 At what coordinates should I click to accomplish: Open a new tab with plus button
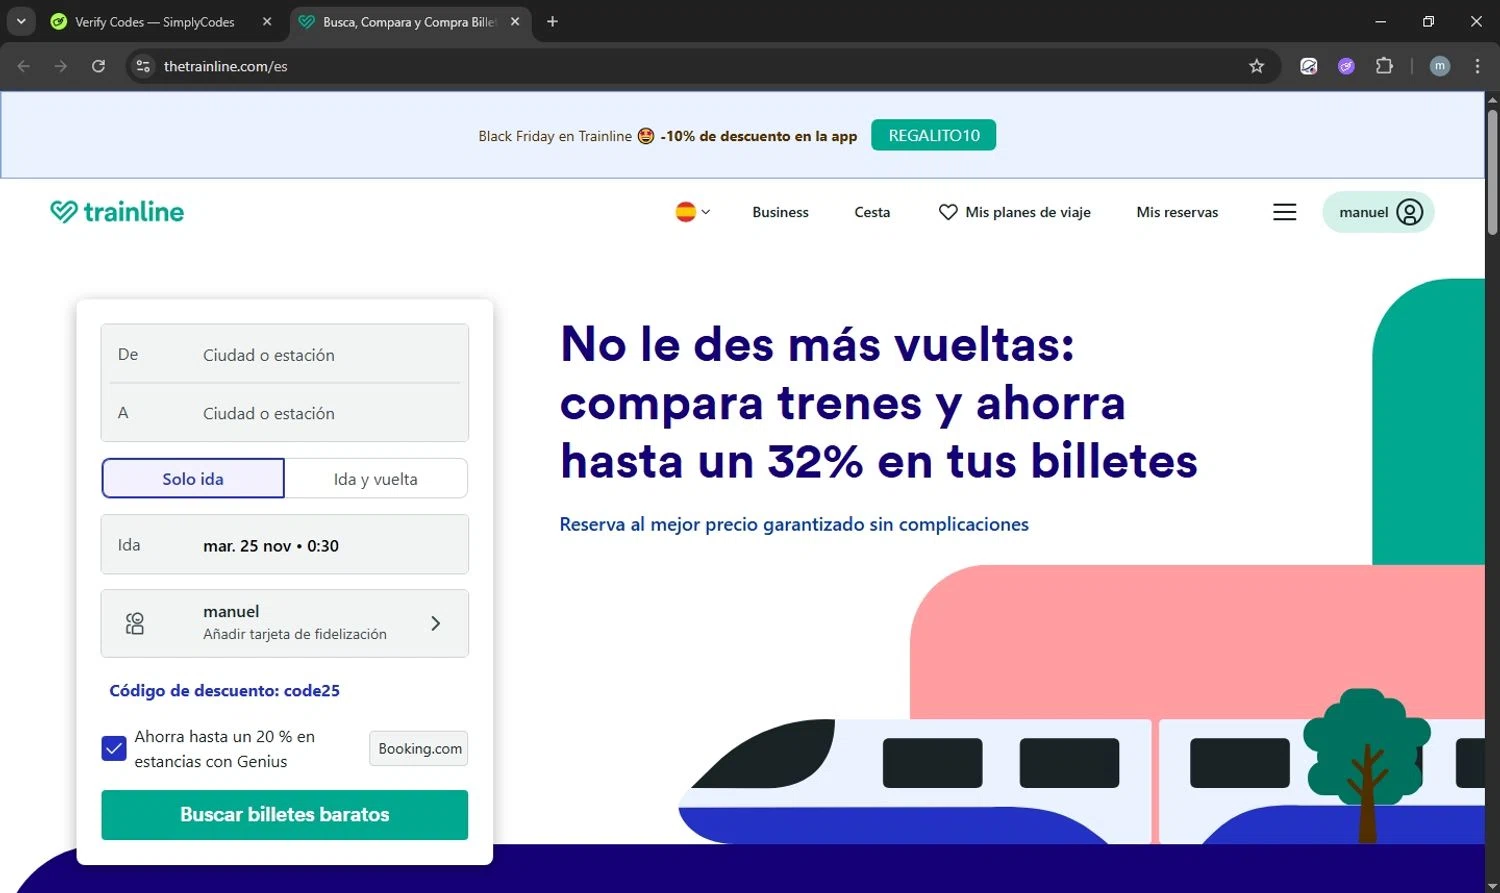(x=552, y=22)
